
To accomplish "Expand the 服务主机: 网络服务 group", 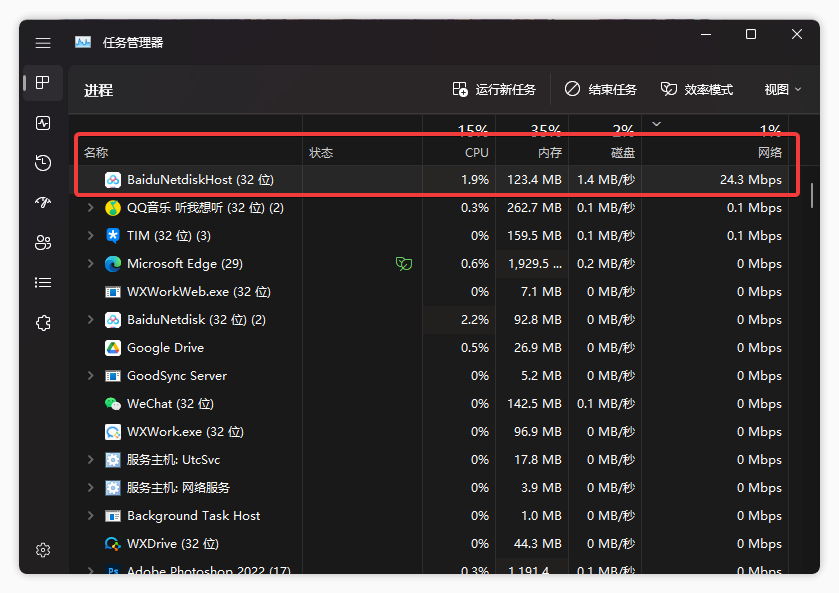I will 90,488.
